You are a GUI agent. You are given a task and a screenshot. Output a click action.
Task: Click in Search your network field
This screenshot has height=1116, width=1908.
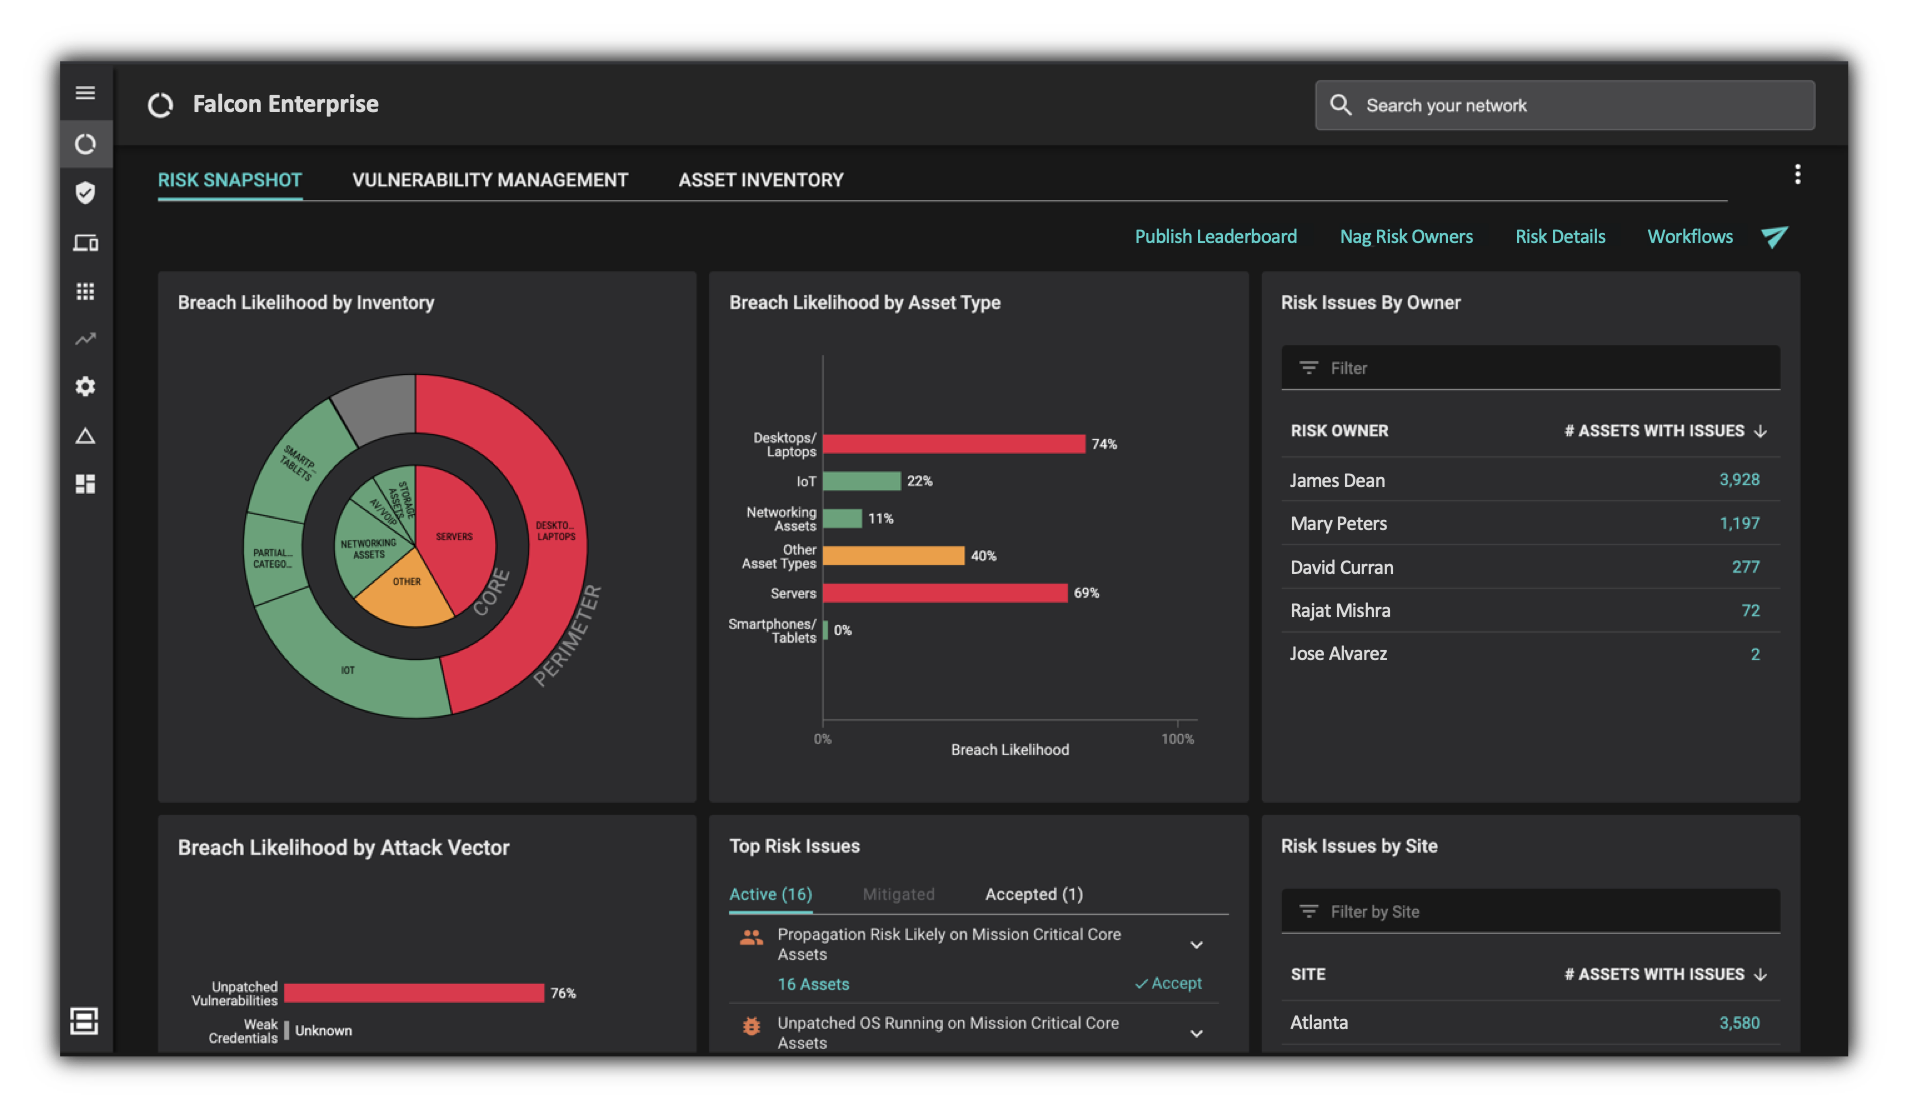[x=1565, y=105]
